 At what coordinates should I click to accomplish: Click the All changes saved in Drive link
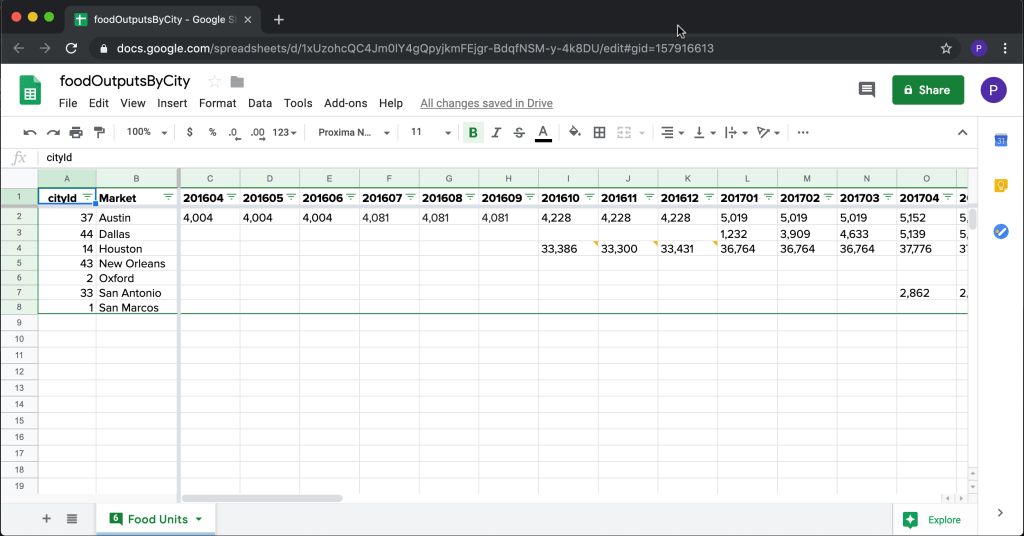[486, 103]
